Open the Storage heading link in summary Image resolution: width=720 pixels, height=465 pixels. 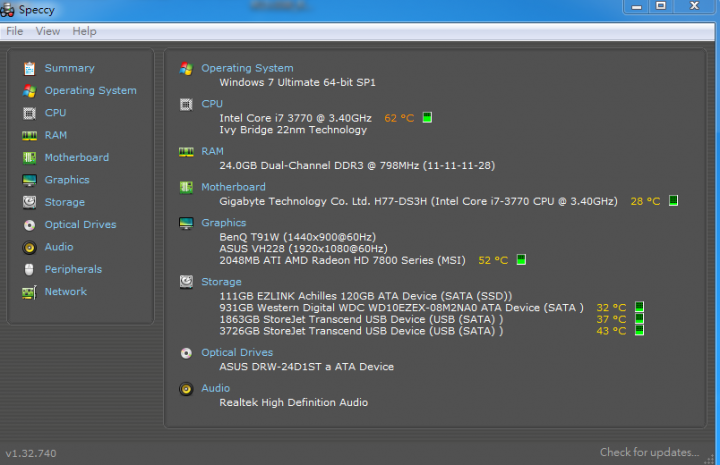221,282
